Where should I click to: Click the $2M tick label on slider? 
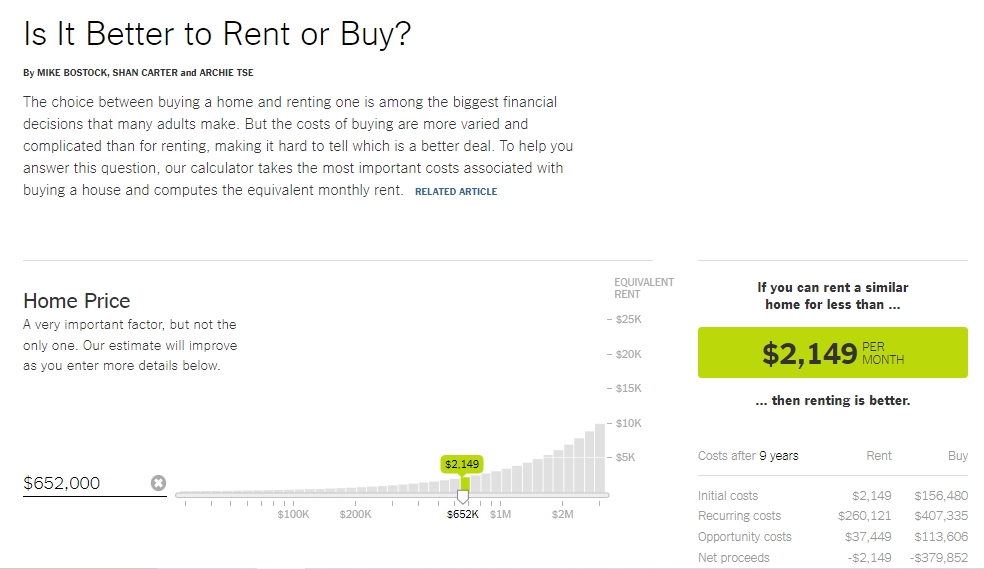coord(563,514)
